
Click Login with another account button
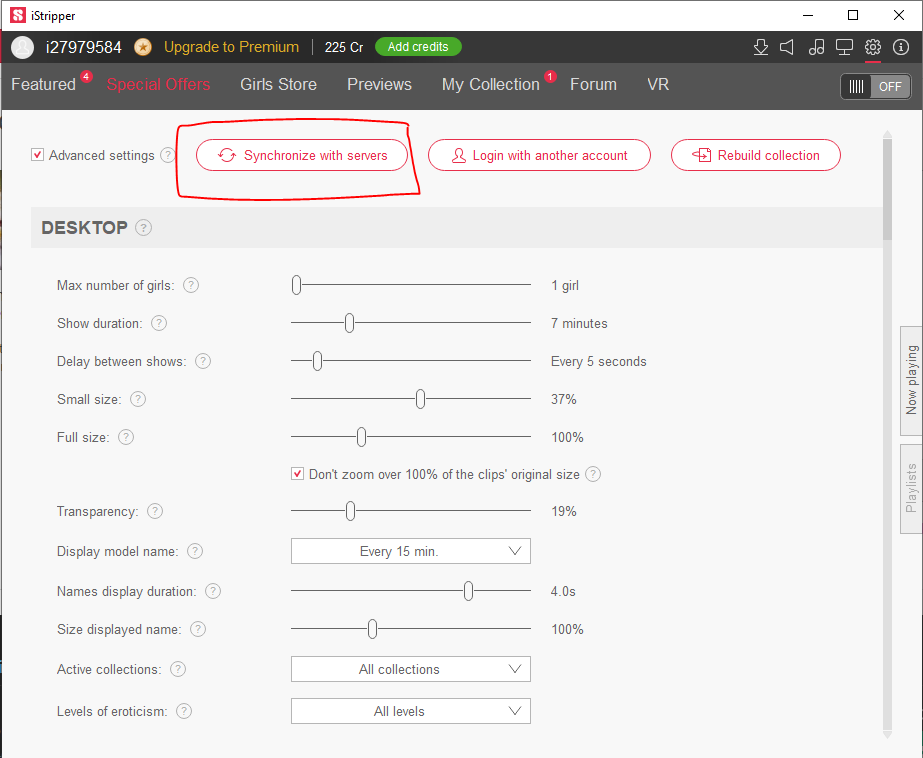coord(539,155)
